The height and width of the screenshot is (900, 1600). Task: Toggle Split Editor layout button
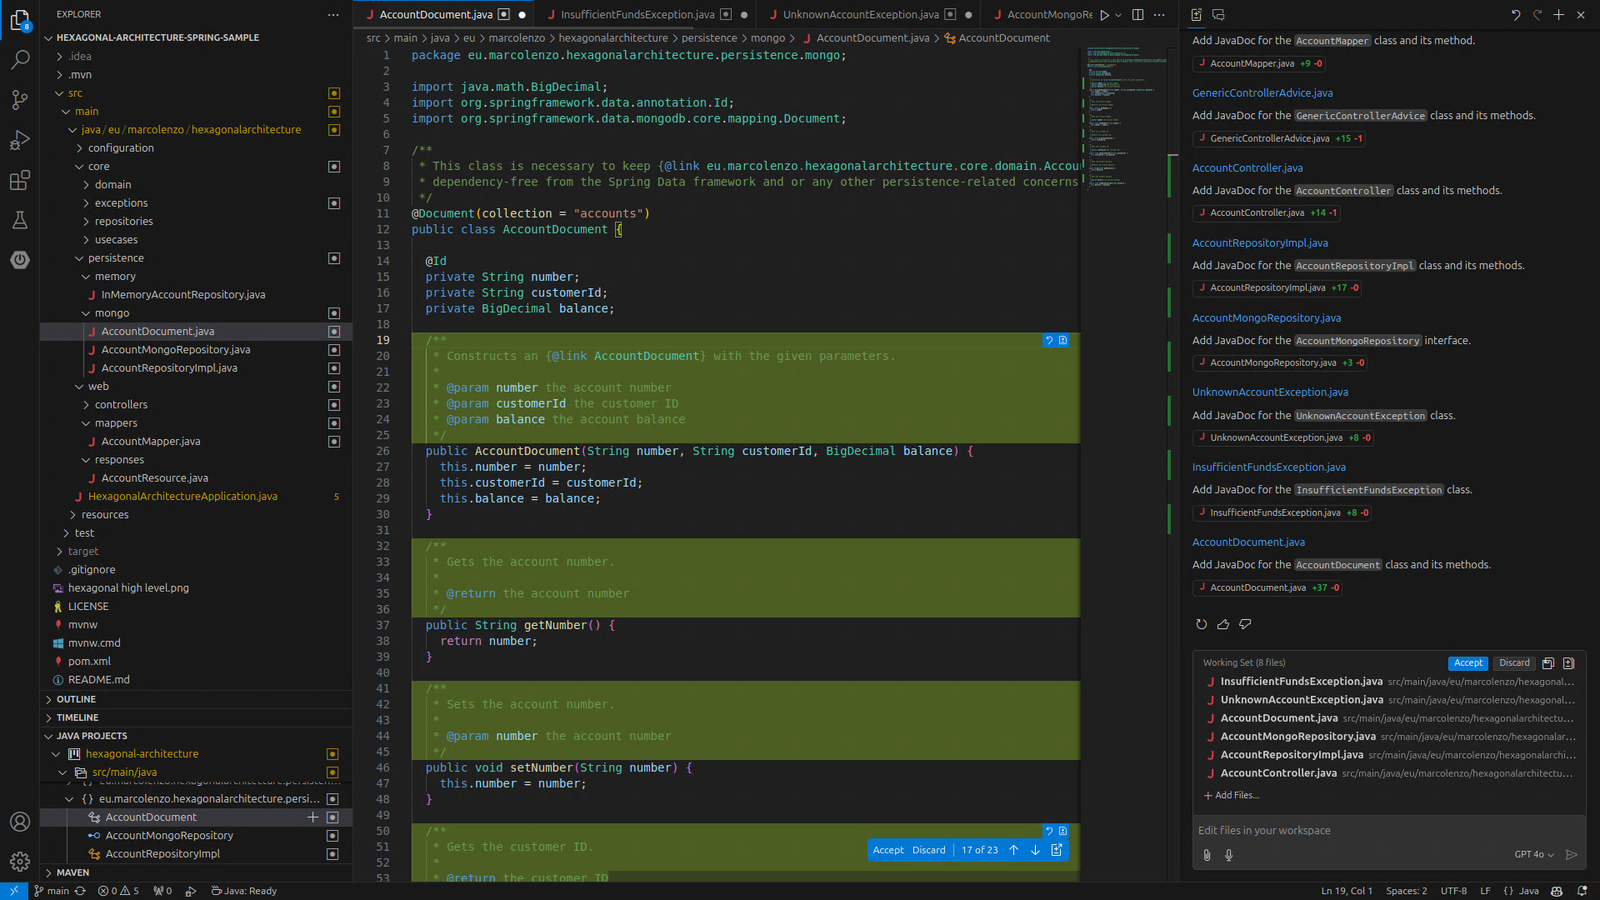click(1137, 14)
